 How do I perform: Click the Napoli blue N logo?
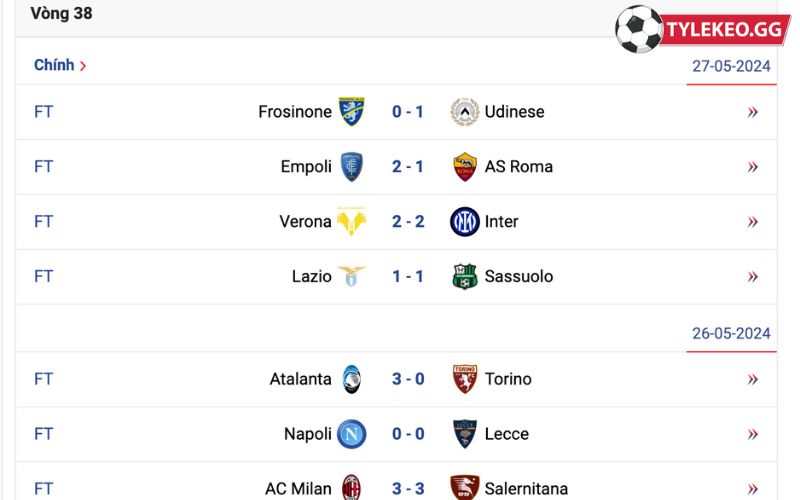click(x=352, y=434)
